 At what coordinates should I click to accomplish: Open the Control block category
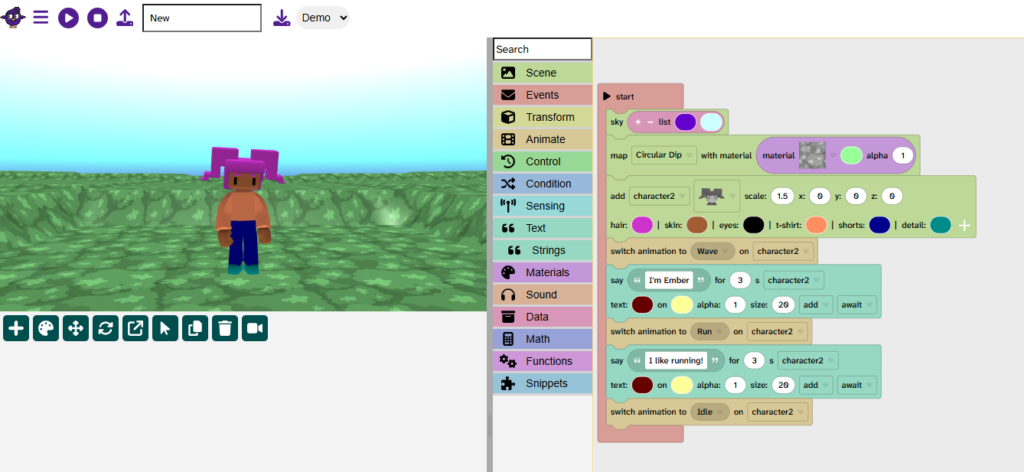pos(543,161)
